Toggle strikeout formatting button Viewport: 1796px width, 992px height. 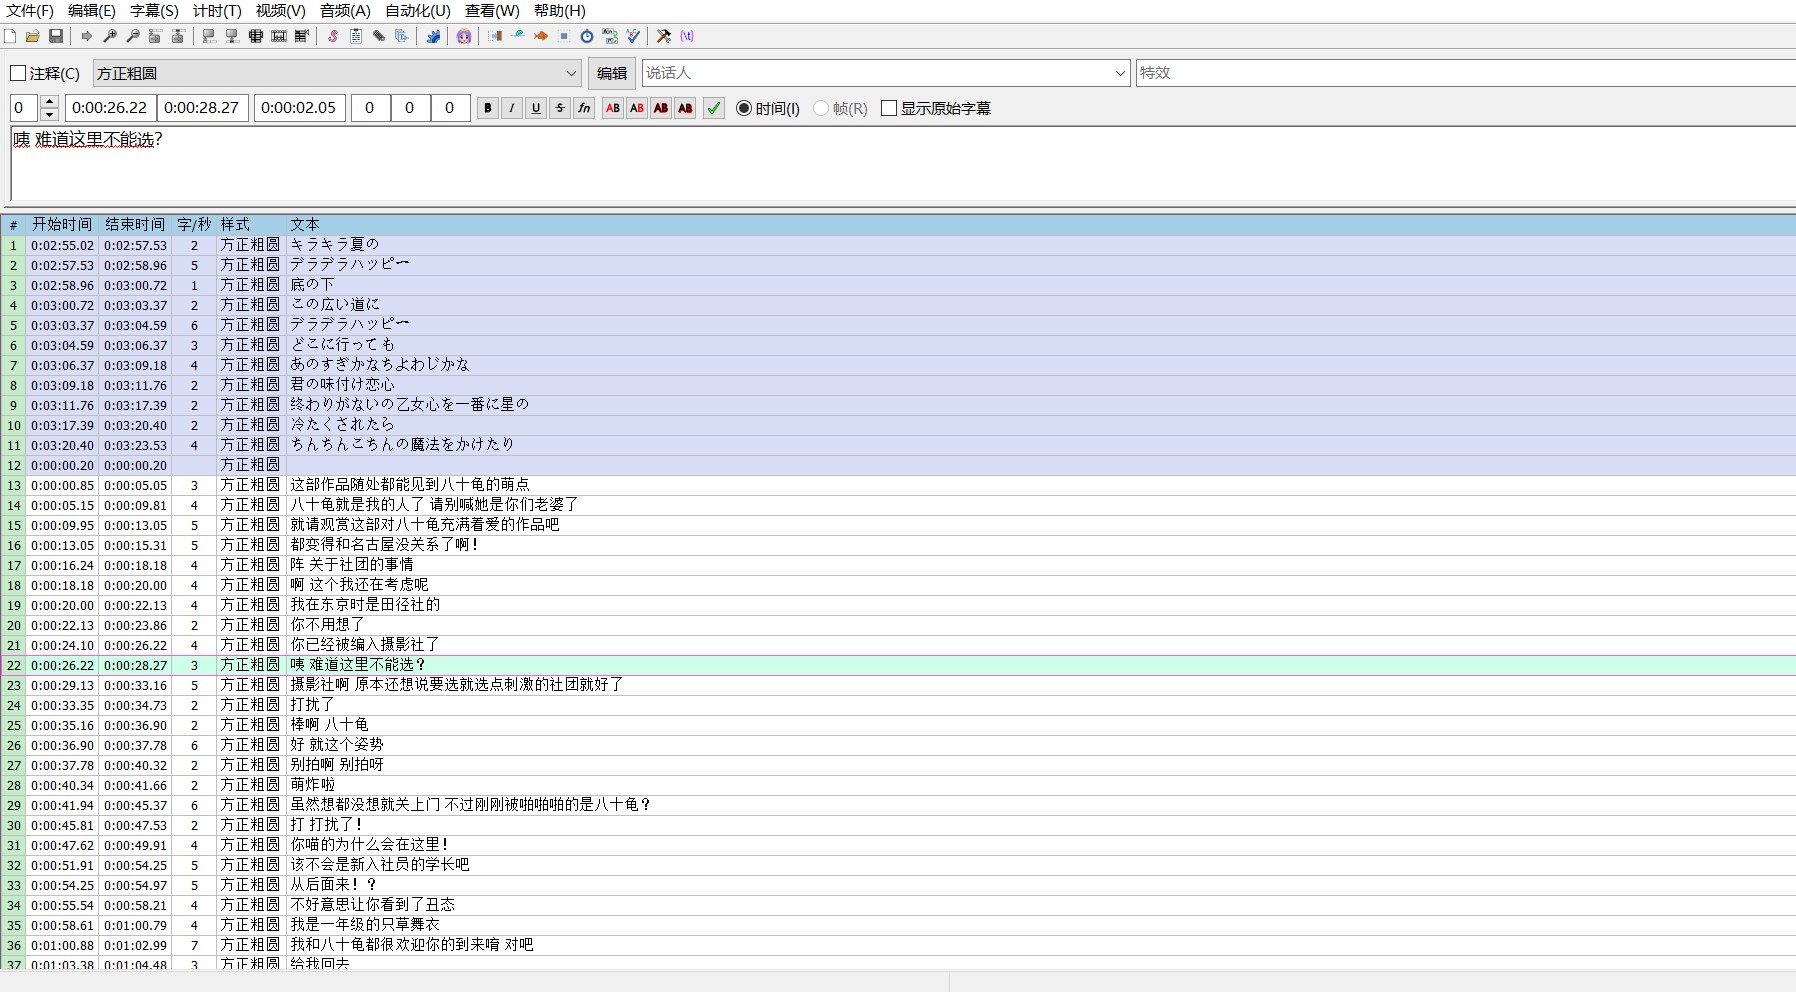(560, 108)
